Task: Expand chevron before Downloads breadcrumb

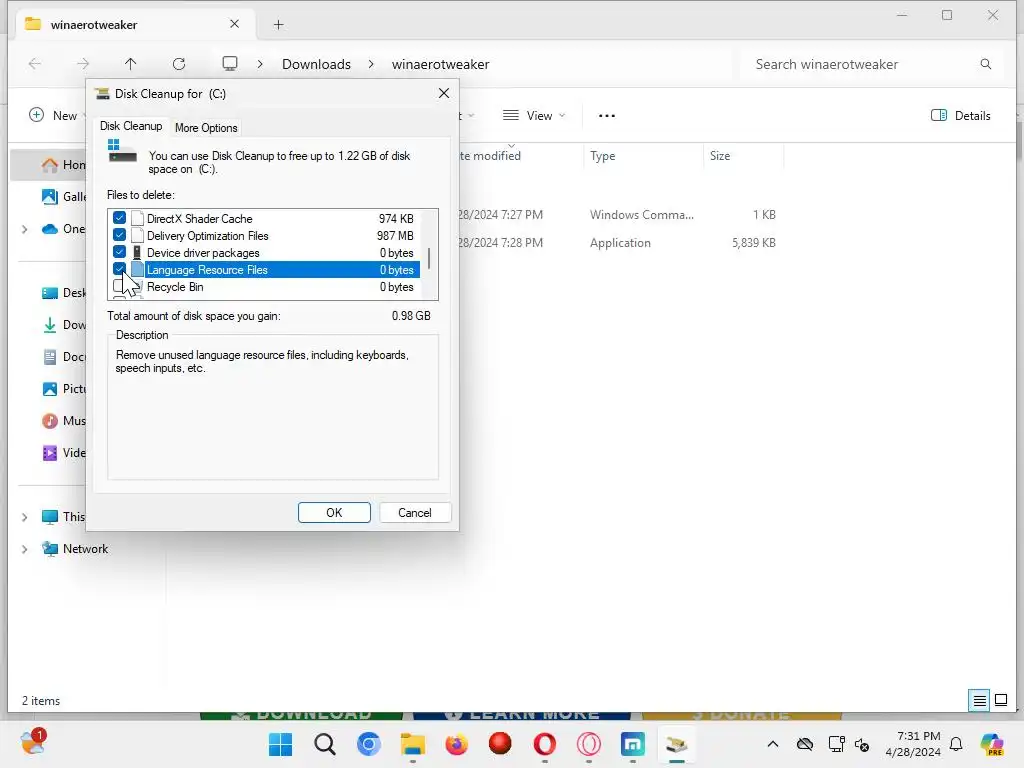Action: pyautogui.click(x=260, y=64)
